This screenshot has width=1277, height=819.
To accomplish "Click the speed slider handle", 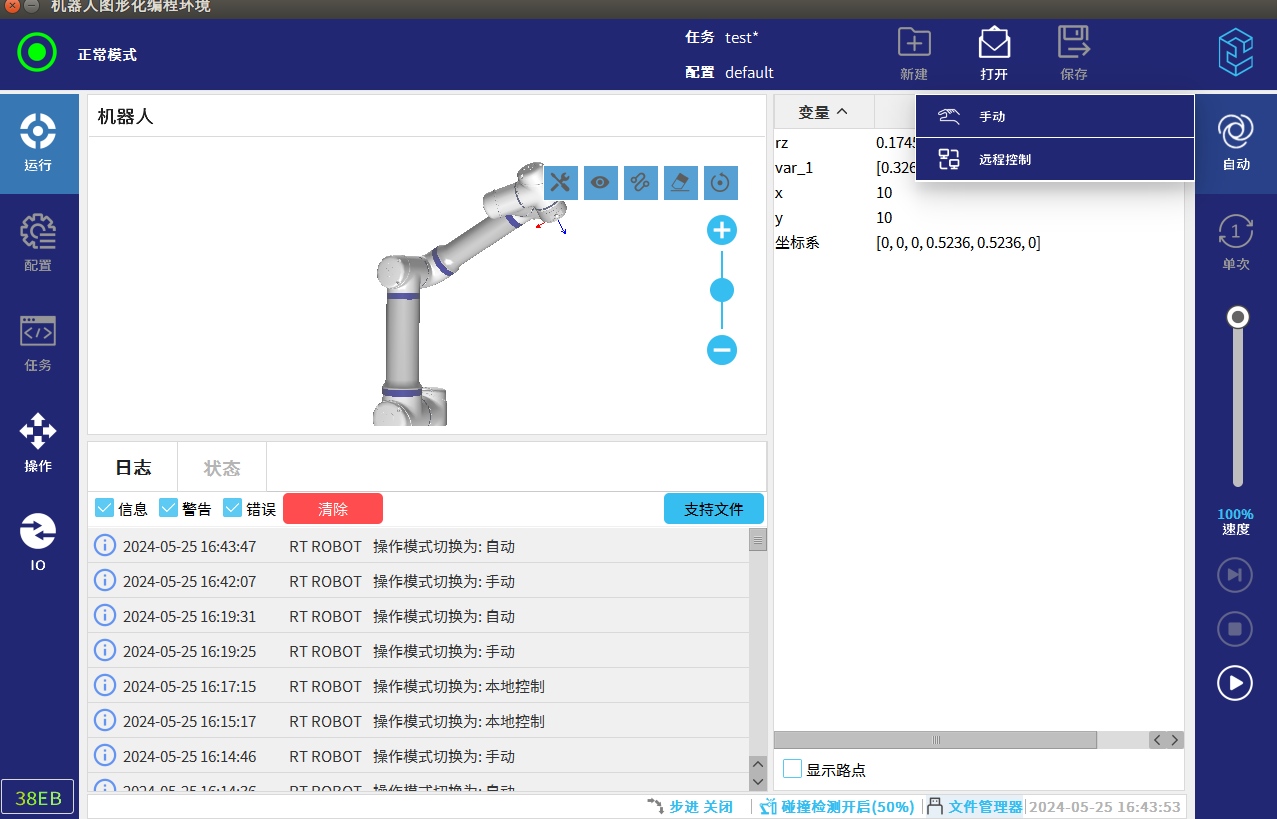I will pyautogui.click(x=1238, y=317).
